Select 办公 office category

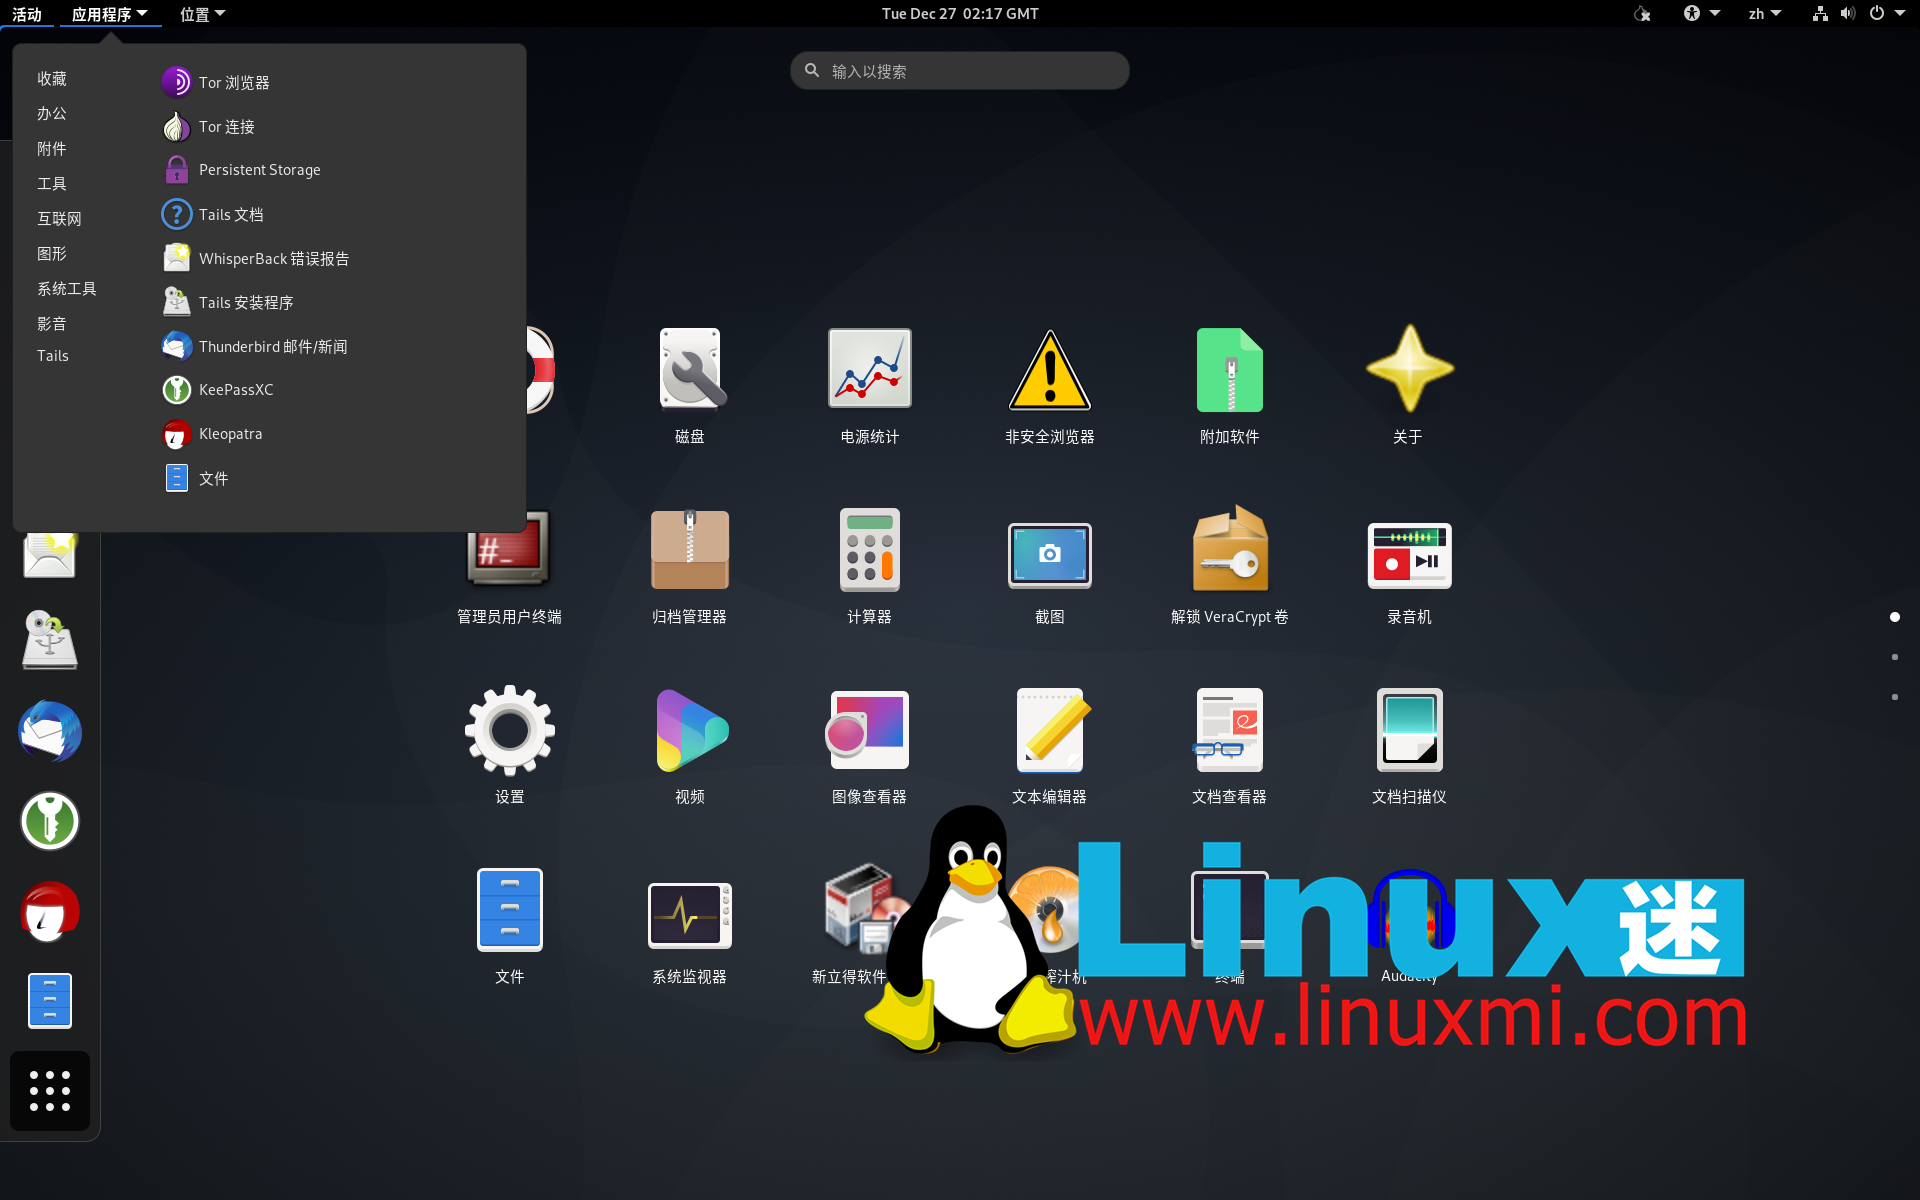click(52, 113)
